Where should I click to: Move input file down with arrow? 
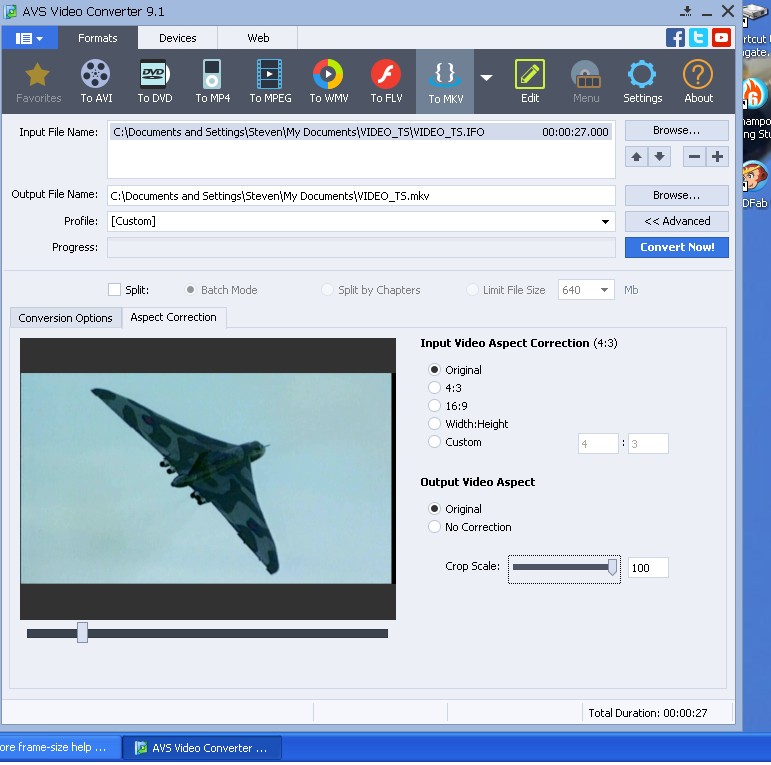(x=659, y=157)
